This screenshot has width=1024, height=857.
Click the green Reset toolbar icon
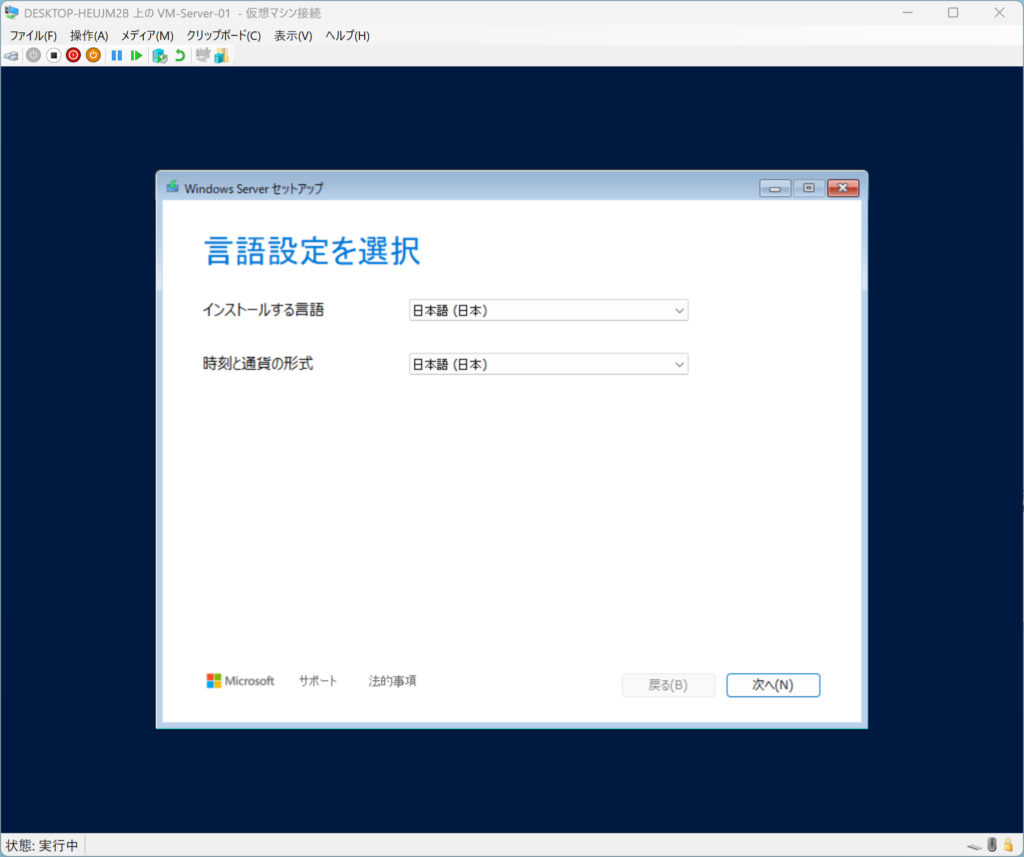click(137, 55)
